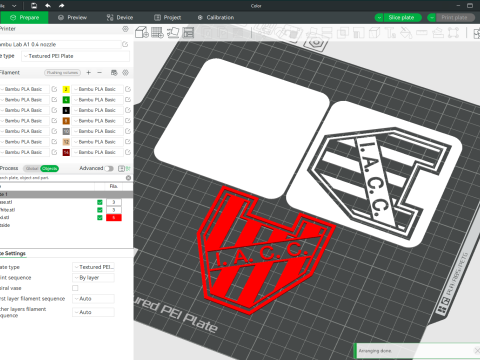The height and width of the screenshot is (360, 480).
Task: Click the Slice plate button
Action: pos(403,18)
